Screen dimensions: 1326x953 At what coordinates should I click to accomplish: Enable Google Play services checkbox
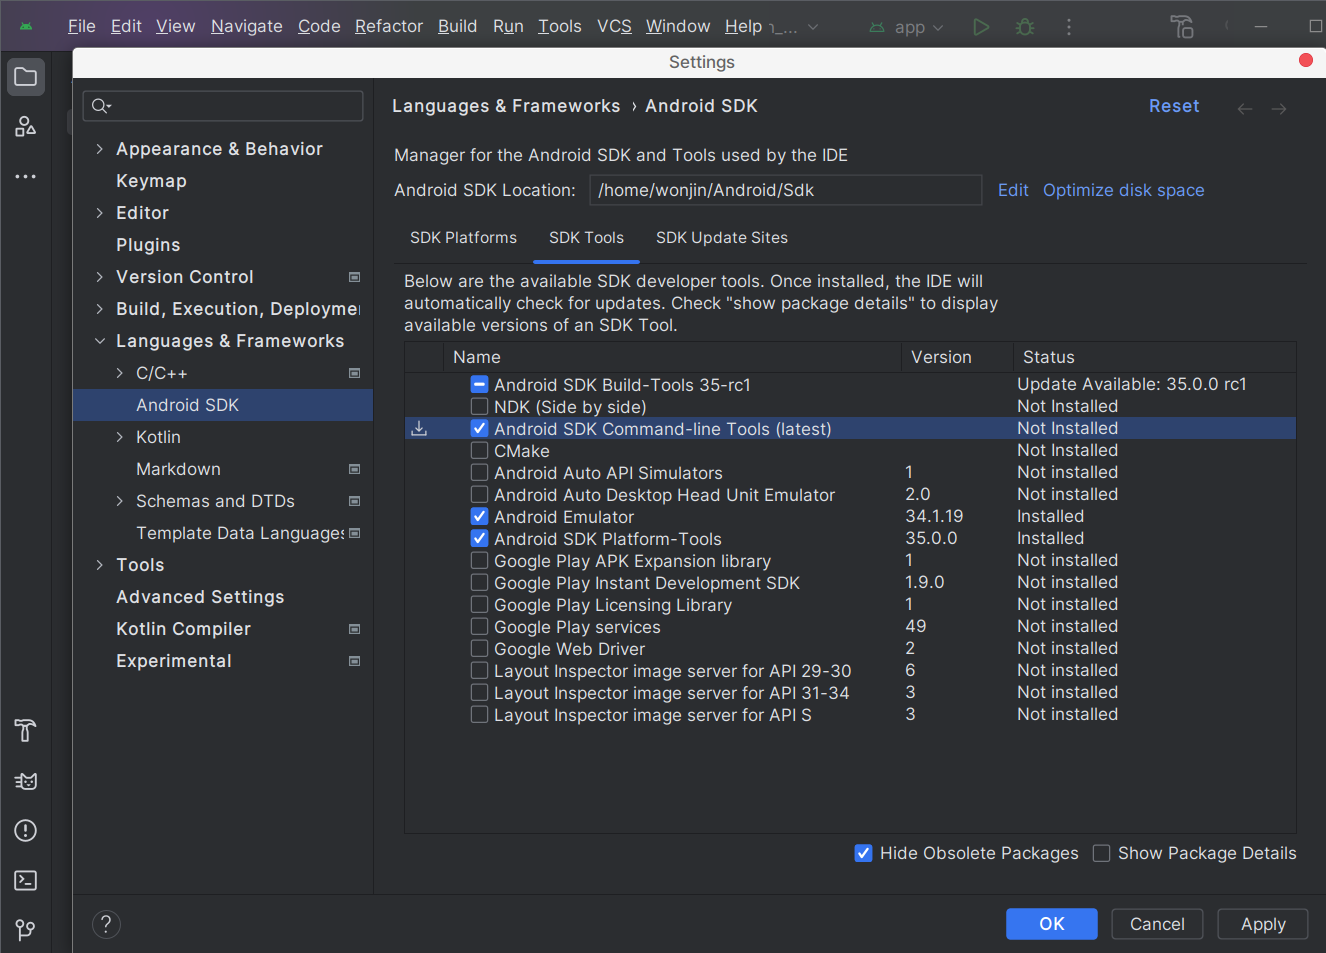coord(480,627)
